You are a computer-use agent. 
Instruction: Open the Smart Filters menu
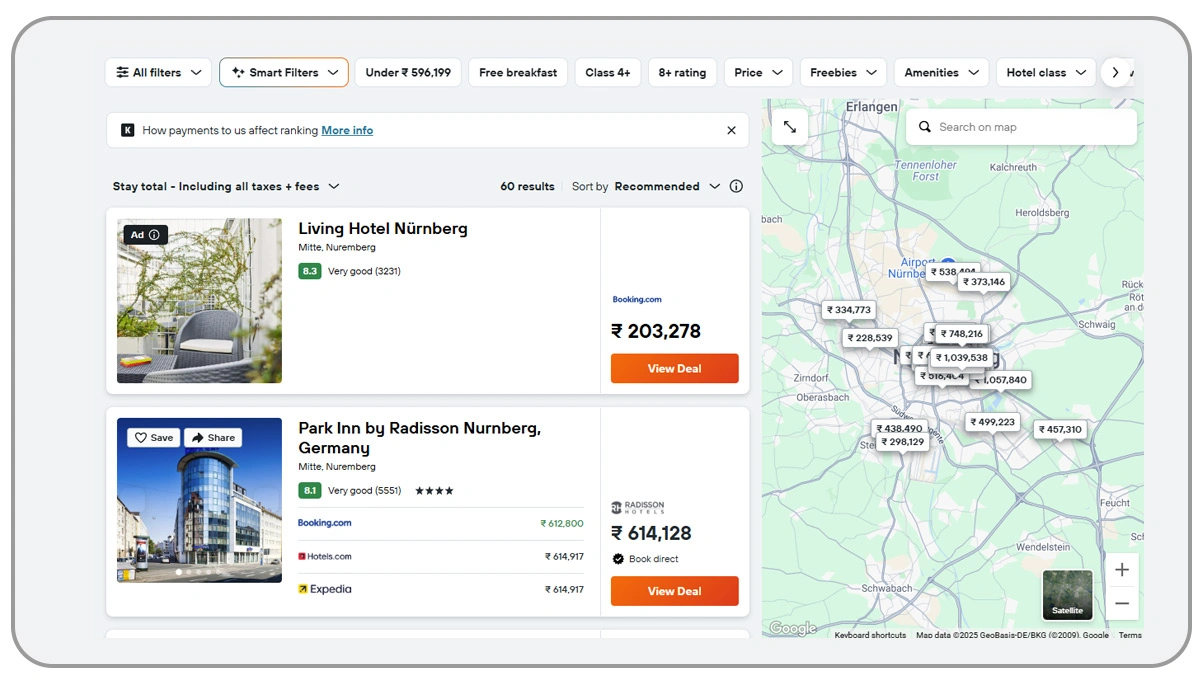coord(283,72)
